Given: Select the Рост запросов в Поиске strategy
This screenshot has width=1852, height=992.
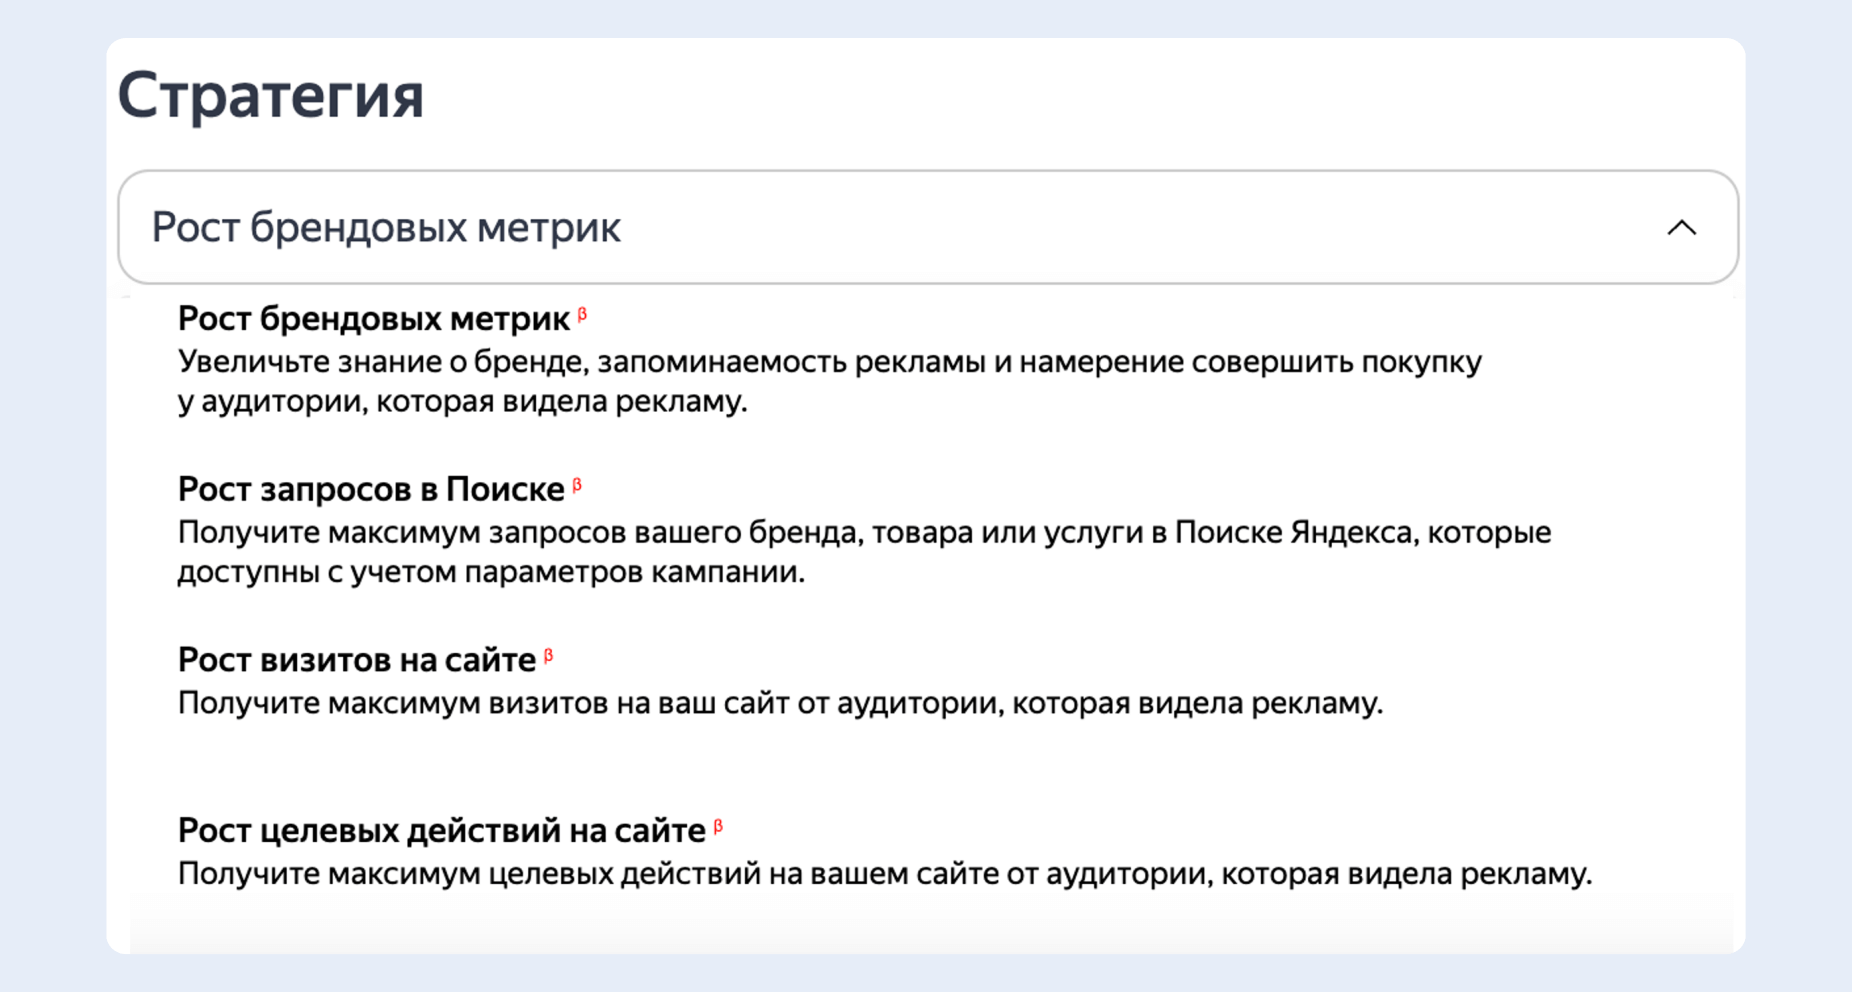Looking at the screenshot, I should [370, 488].
